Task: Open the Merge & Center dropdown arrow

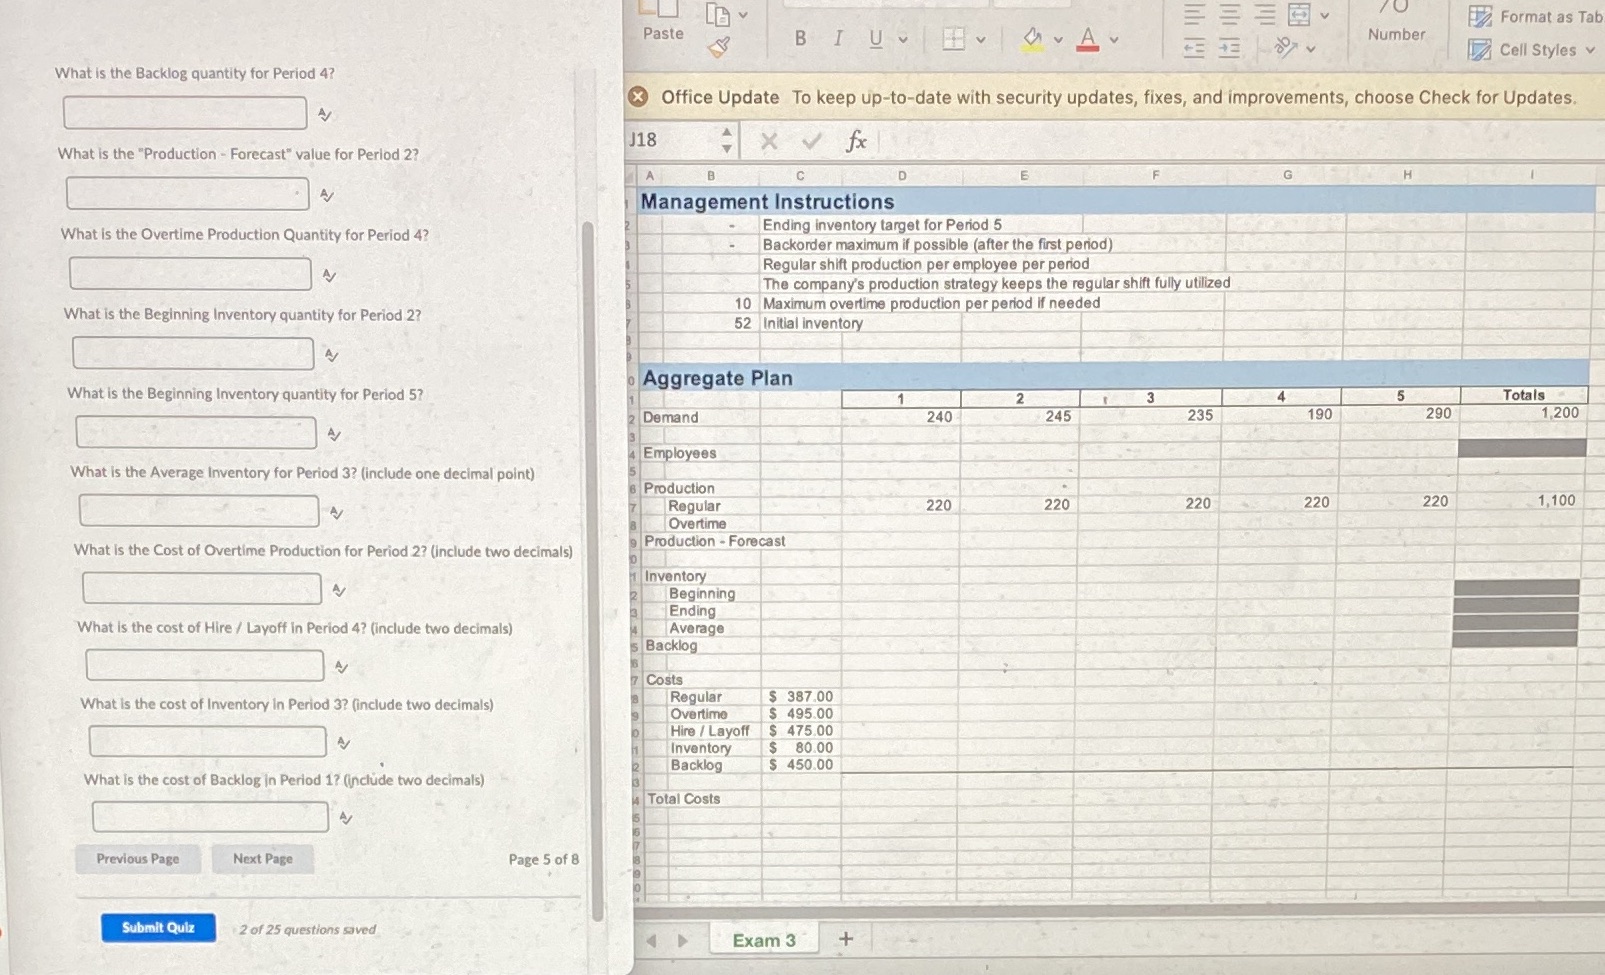Action: click(1325, 16)
